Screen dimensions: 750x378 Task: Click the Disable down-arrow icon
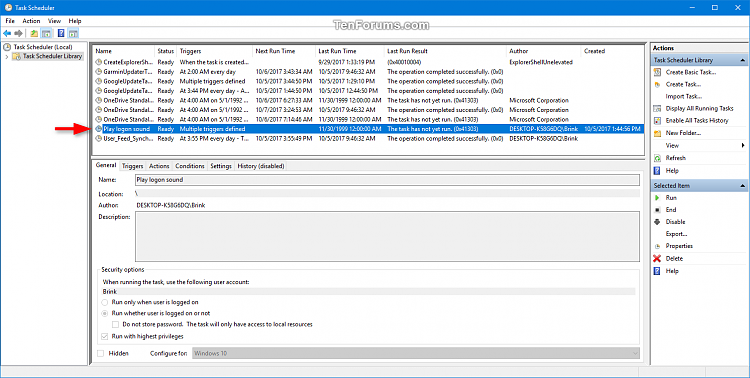click(x=657, y=222)
